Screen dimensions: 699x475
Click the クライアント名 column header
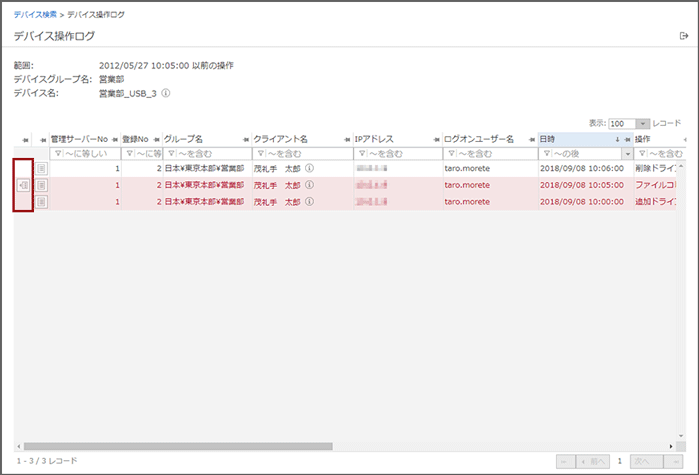290,139
